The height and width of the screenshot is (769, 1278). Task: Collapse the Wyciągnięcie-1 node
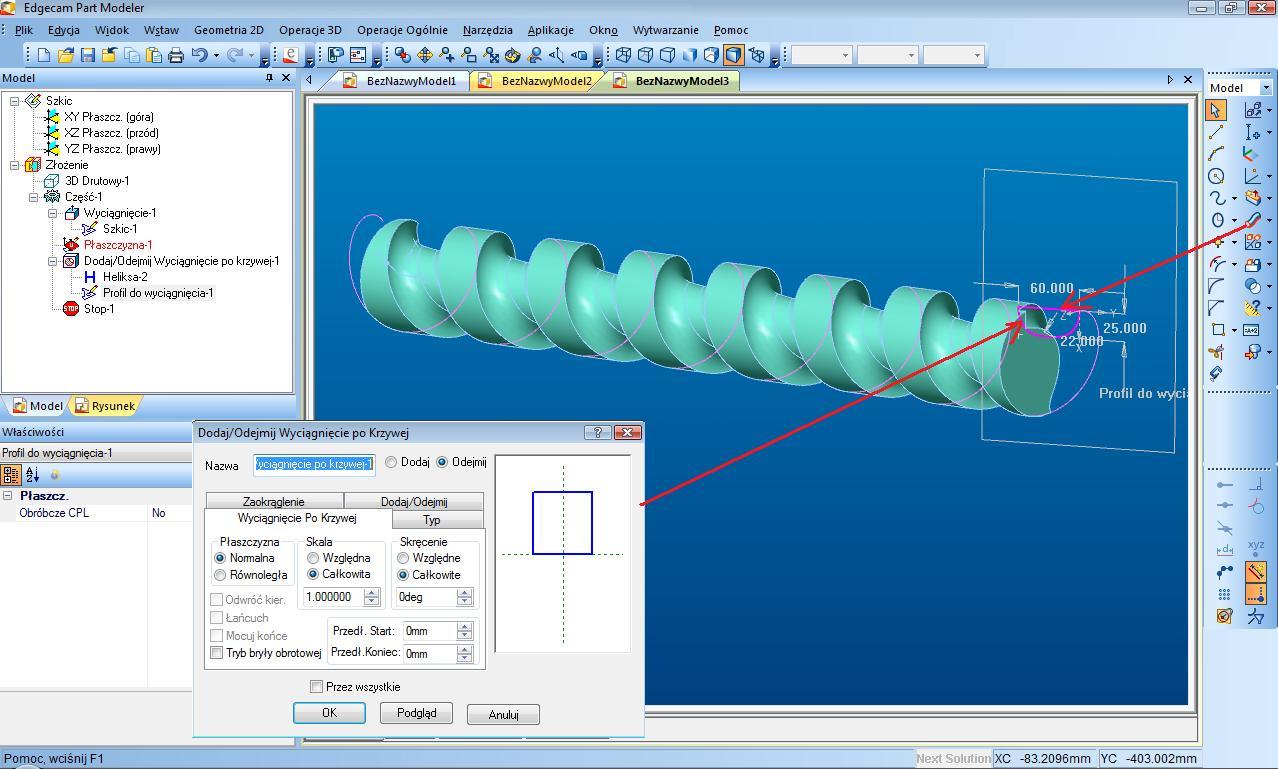(x=53, y=213)
